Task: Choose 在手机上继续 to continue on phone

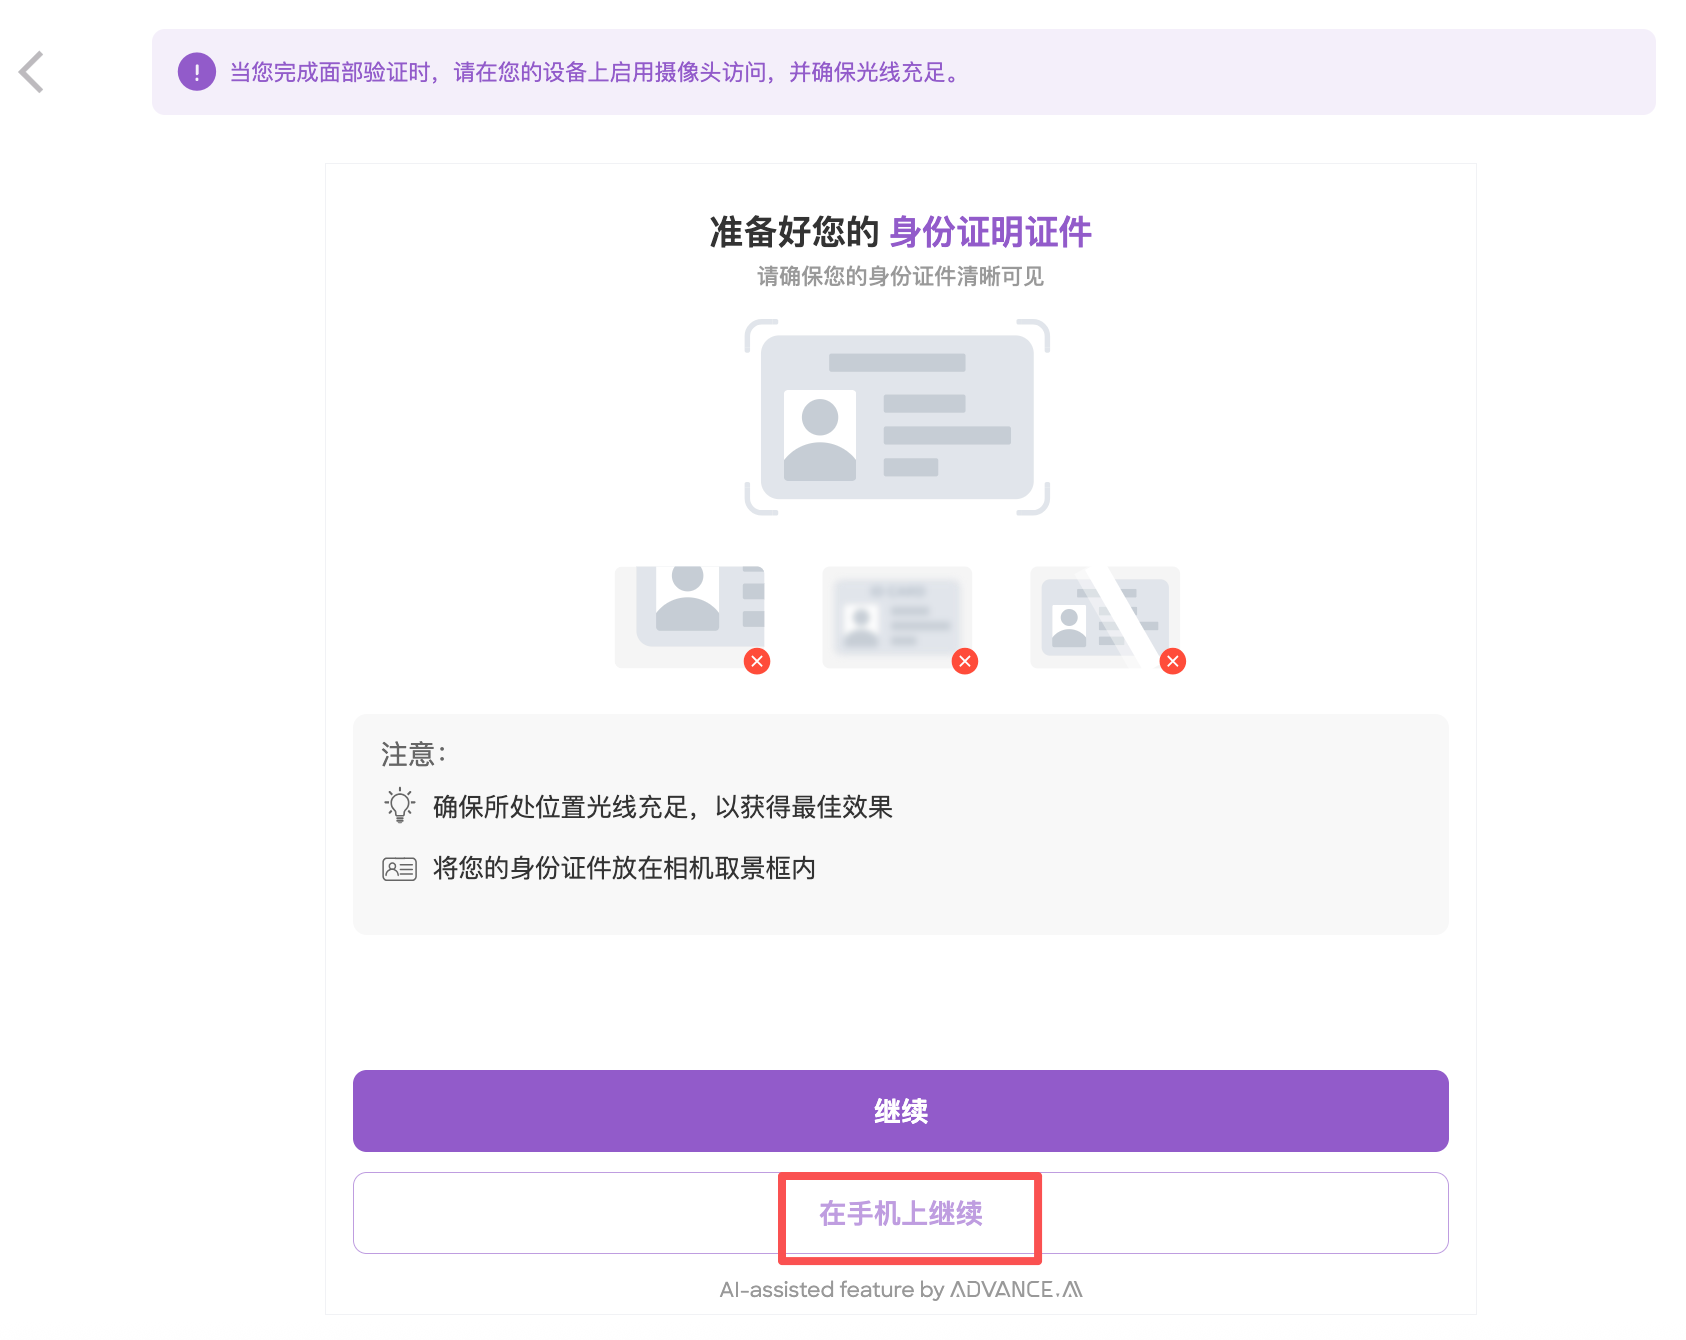Action: click(900, 1213)
